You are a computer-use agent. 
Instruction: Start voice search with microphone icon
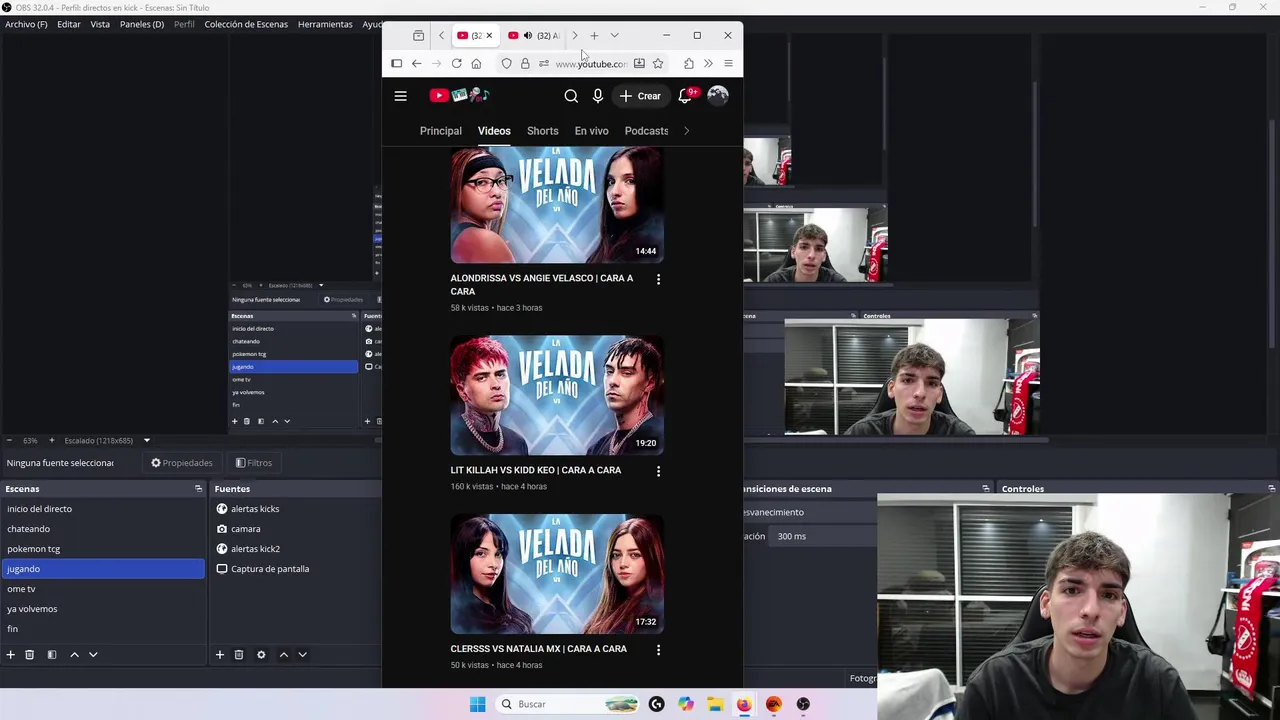tap(598, 96)
